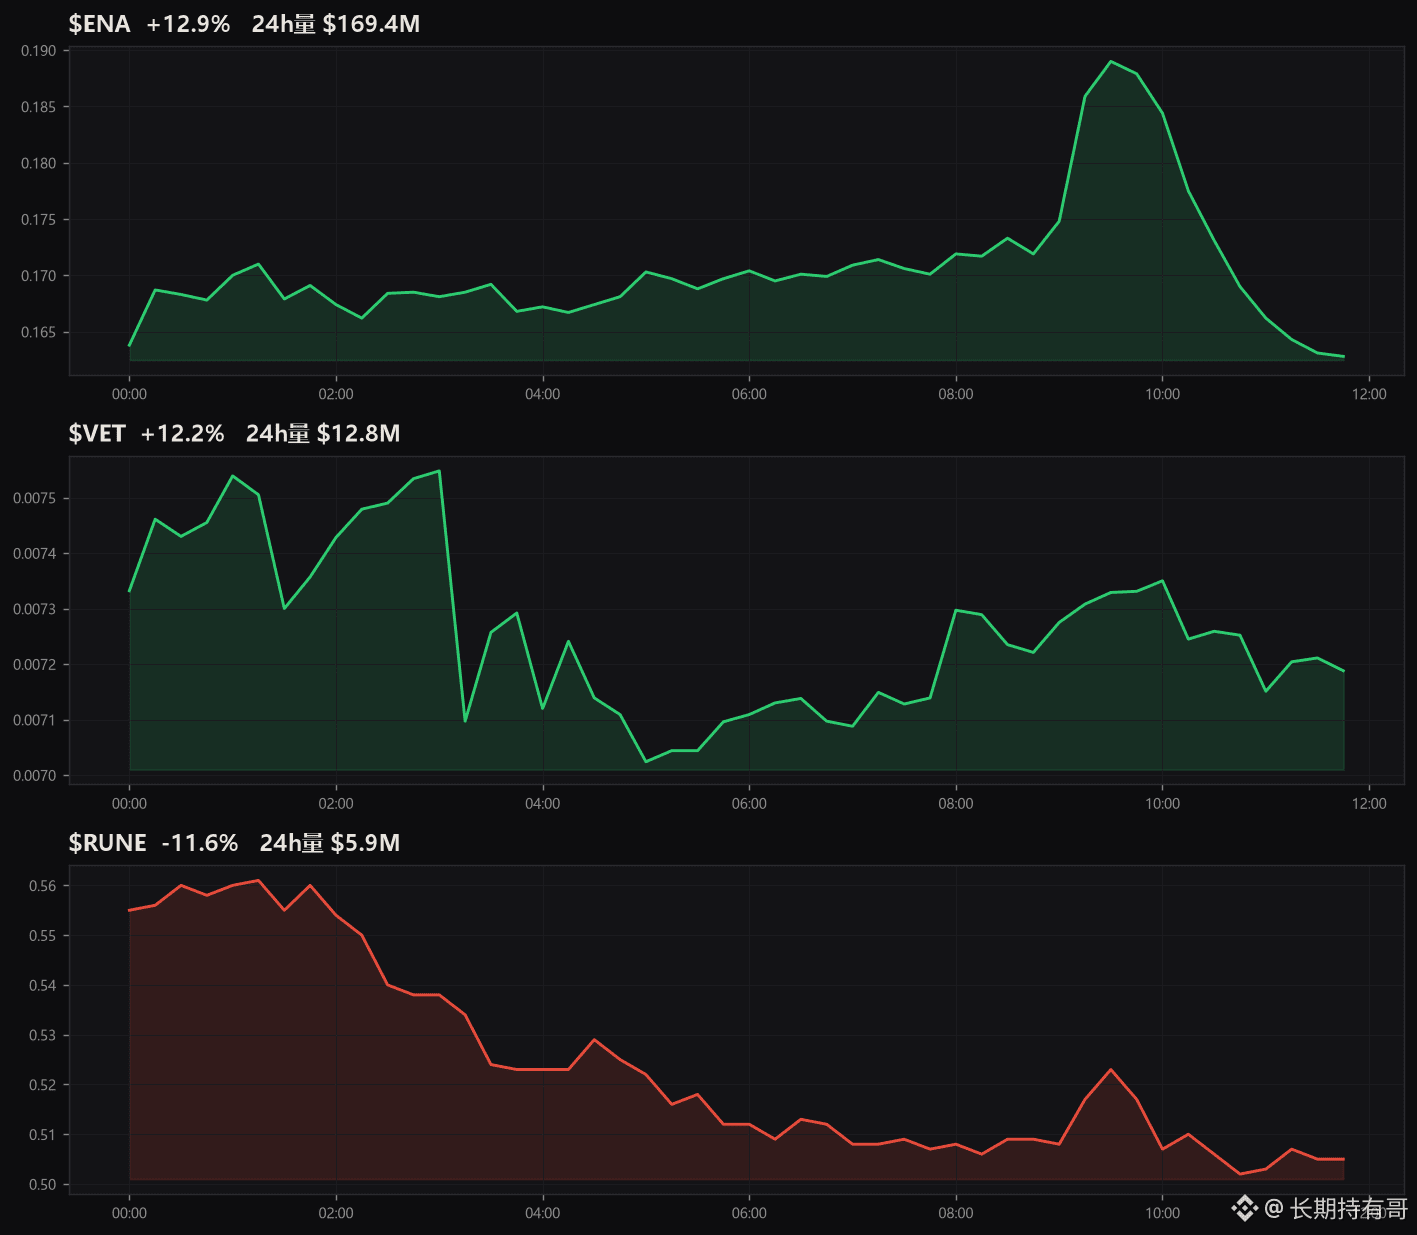Image resolution: width=1417 pixels, height=1235 pixels.
Task: Click the 0.53 y-axis label on RUNE chart
Action: pyautogui.click(x=42, y=1035)
